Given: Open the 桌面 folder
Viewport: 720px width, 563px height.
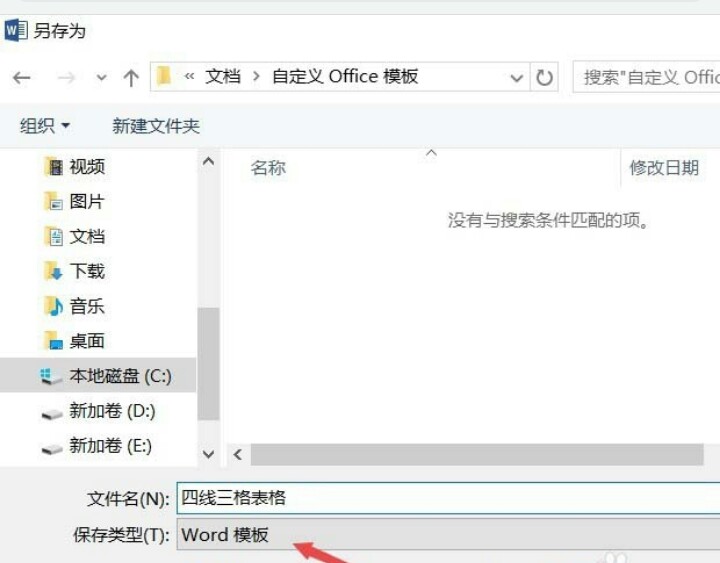Looking at the screenshot, I should click(74, 341).
